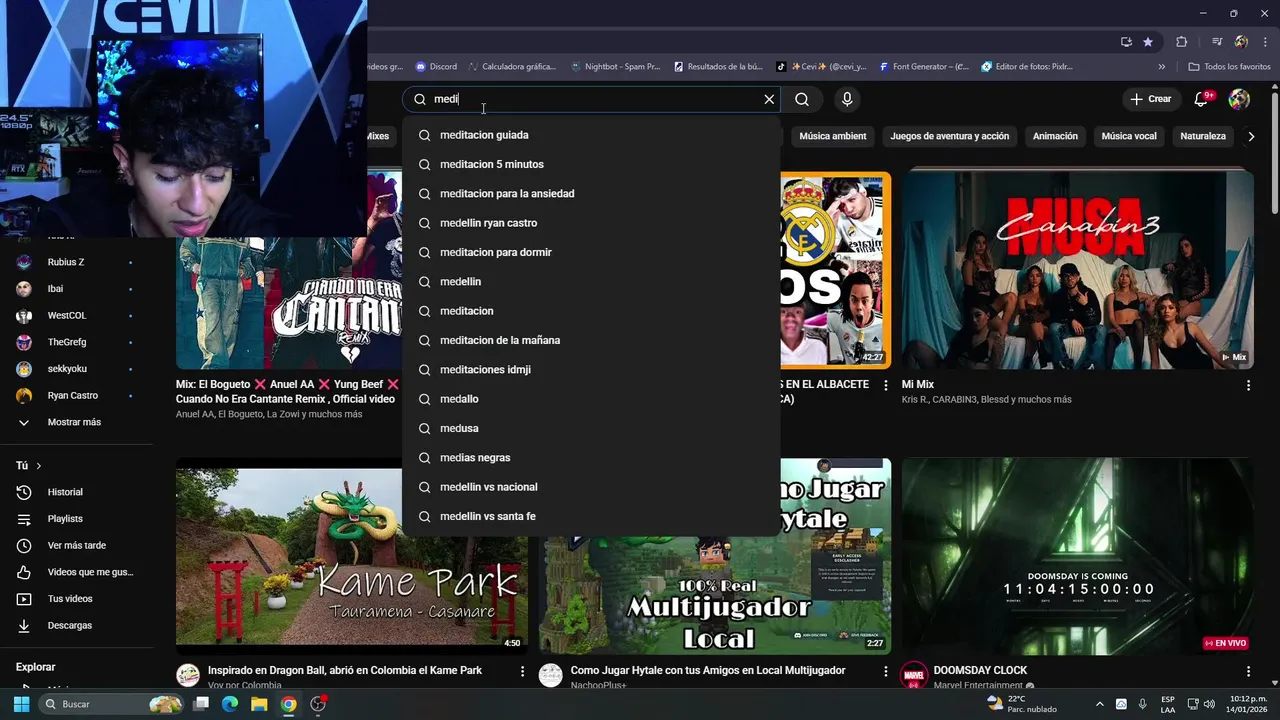
Task: Click install app icon in address bar
Action: tap(1126, 42)
